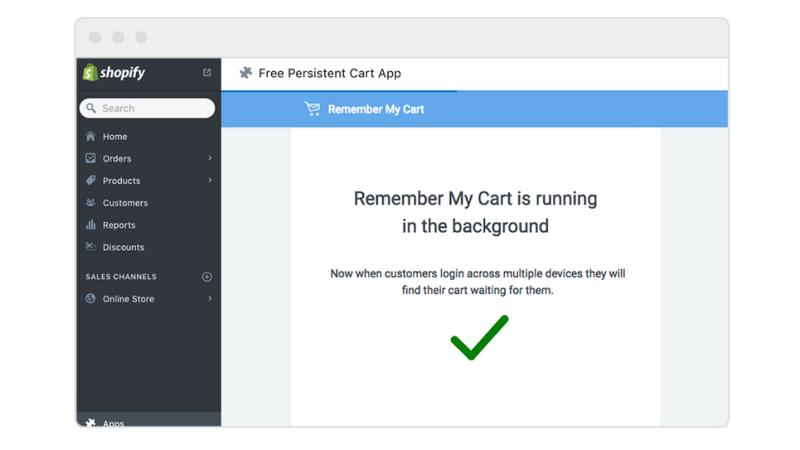Expand the Products submenu chevron
Image resolution: width=800 pixels, height=450 pixels.
pos(210,180)
